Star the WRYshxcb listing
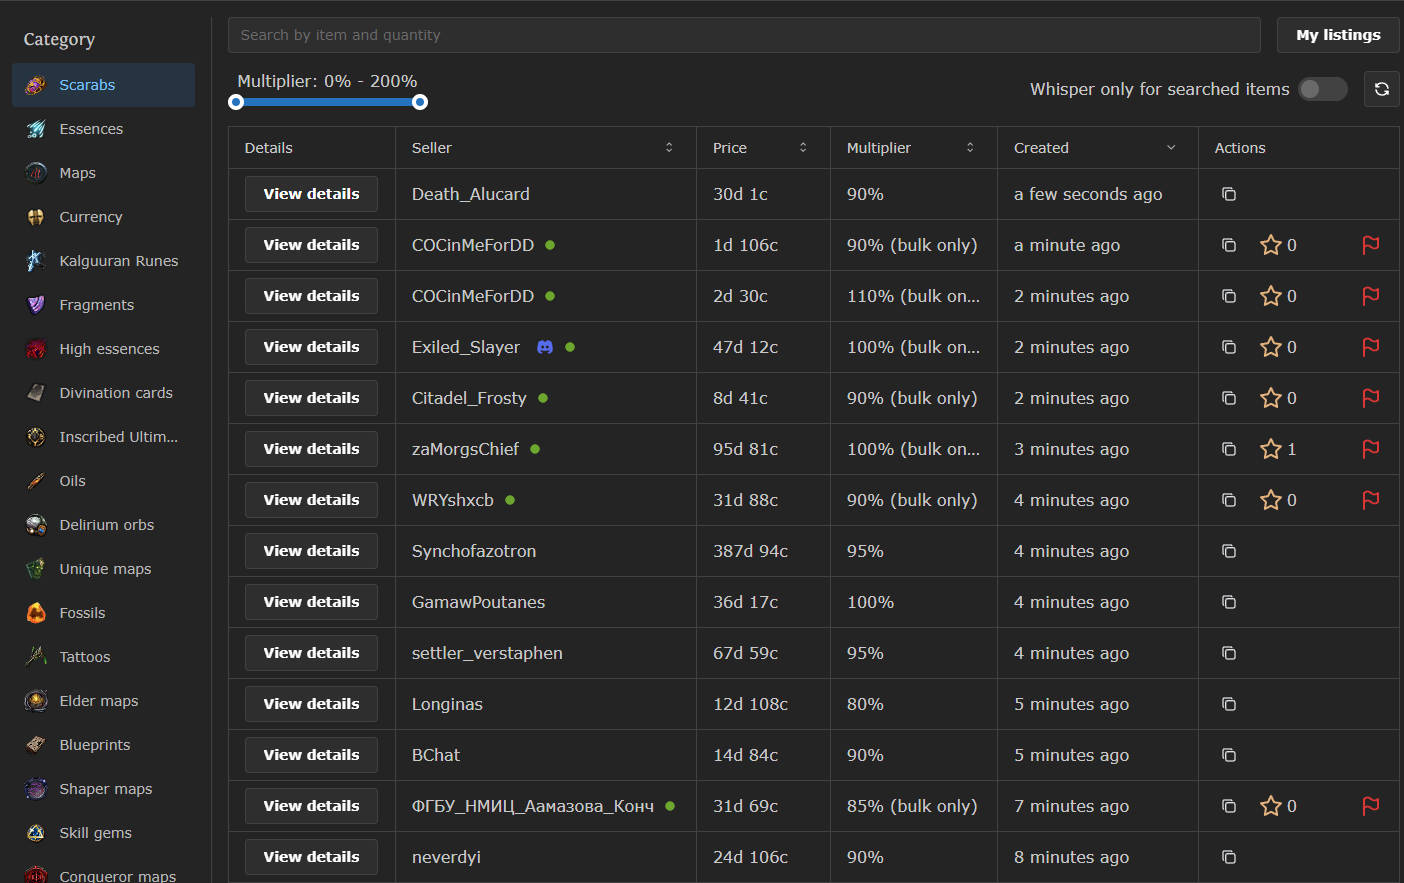 (x=1270, y=500)
